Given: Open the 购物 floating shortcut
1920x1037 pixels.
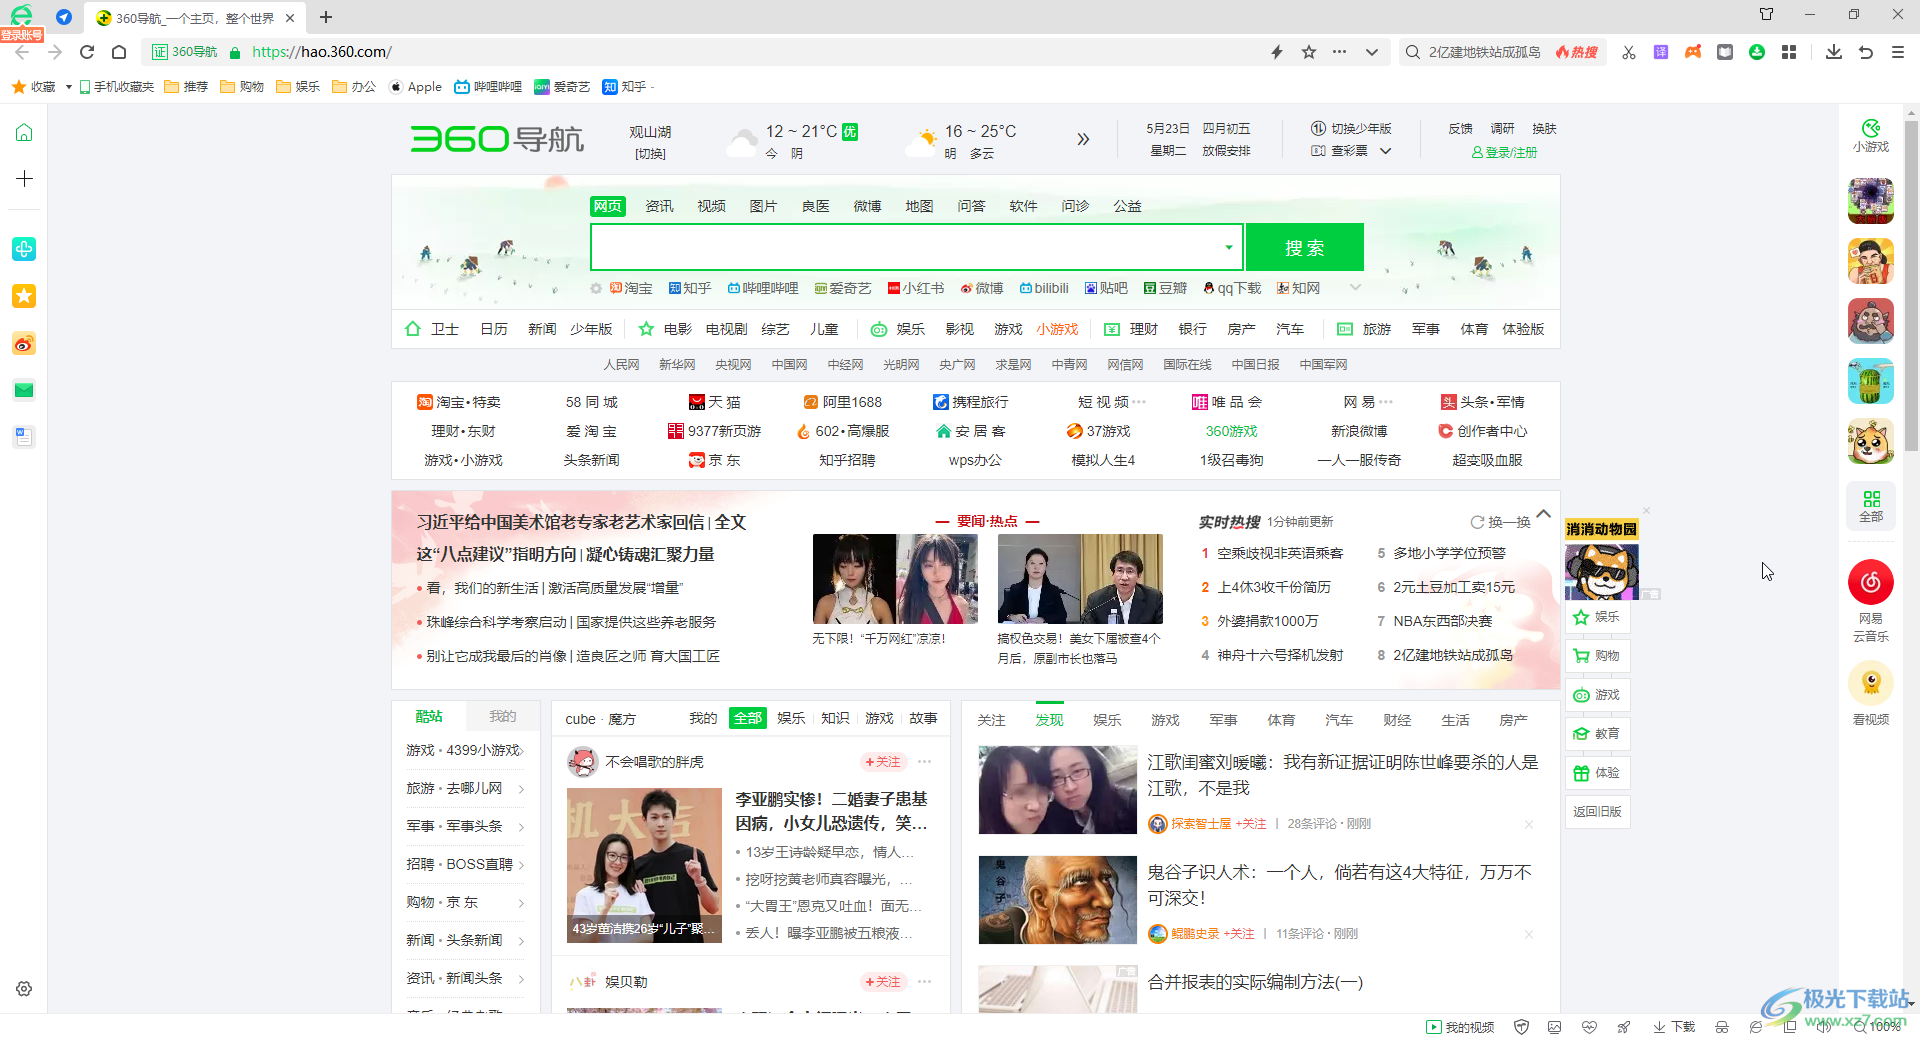Looking at the screenshot, I should (1597, 656).
